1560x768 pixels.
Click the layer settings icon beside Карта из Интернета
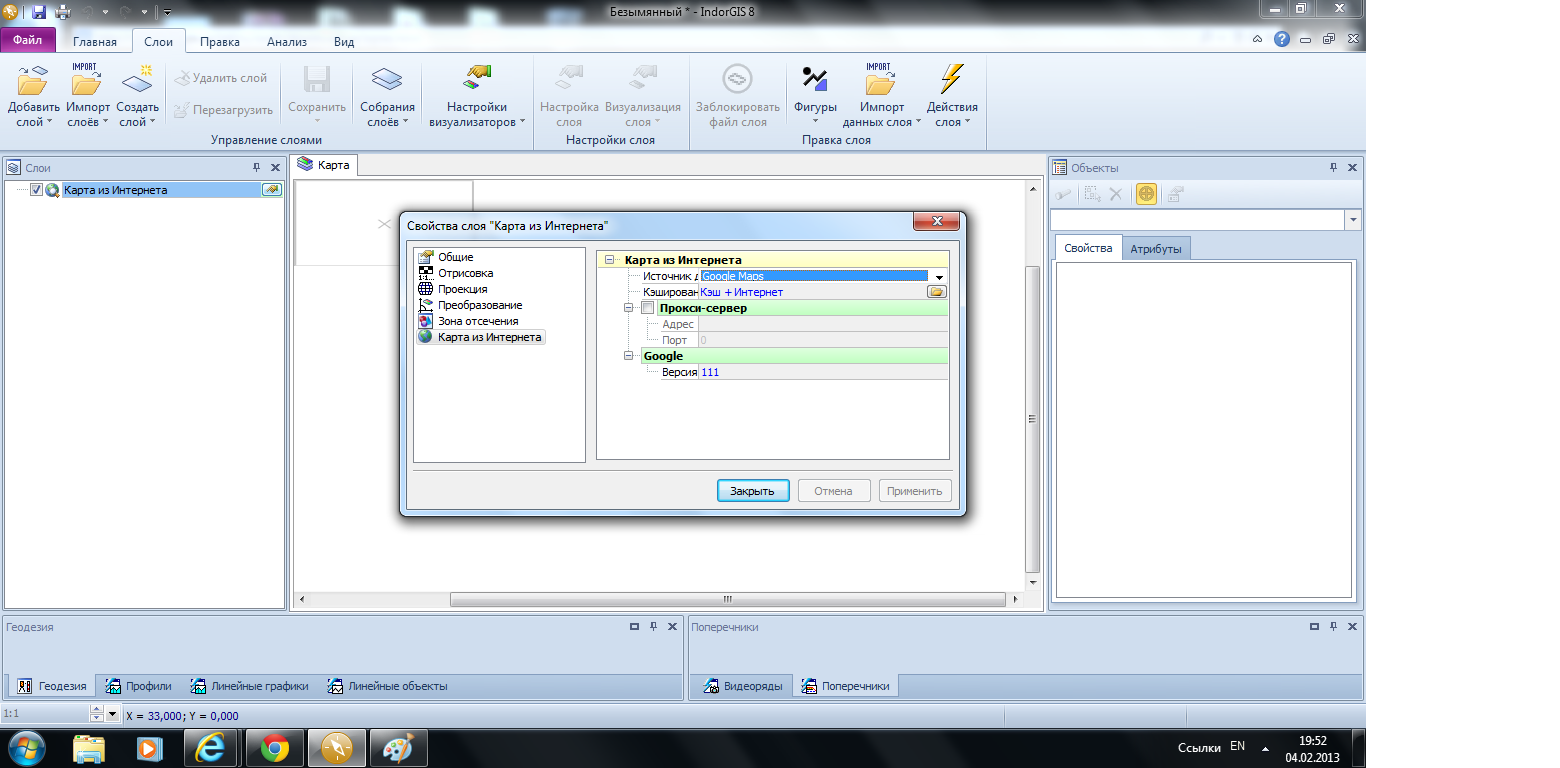point(272,190)
